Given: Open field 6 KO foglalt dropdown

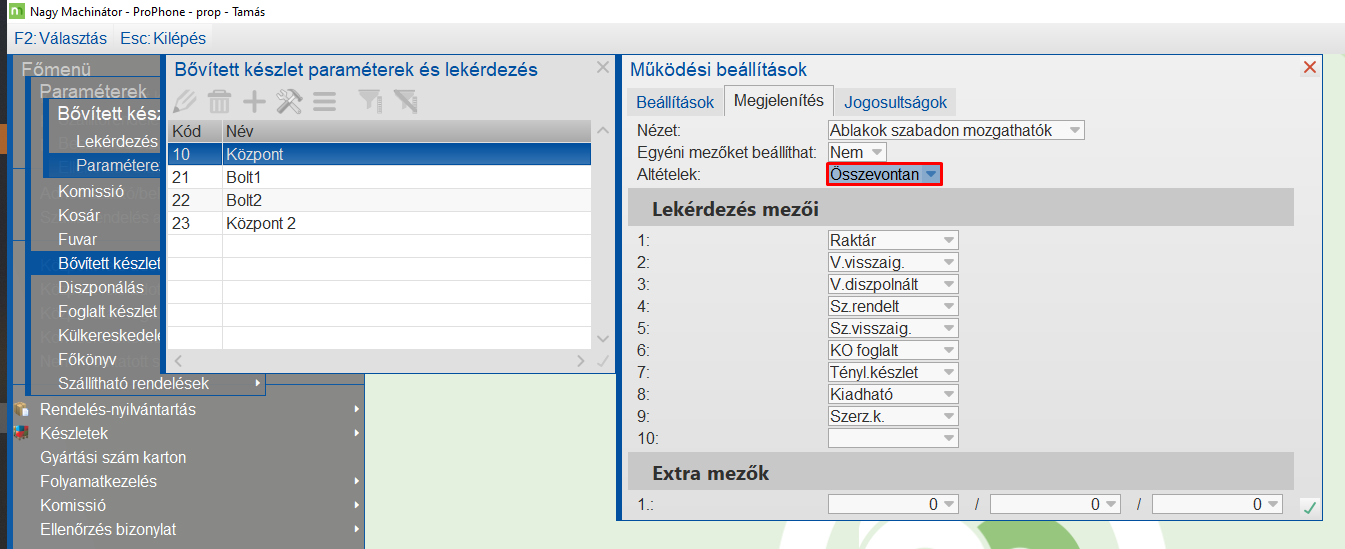Looking at the screenshot, I should coord(893,350).
